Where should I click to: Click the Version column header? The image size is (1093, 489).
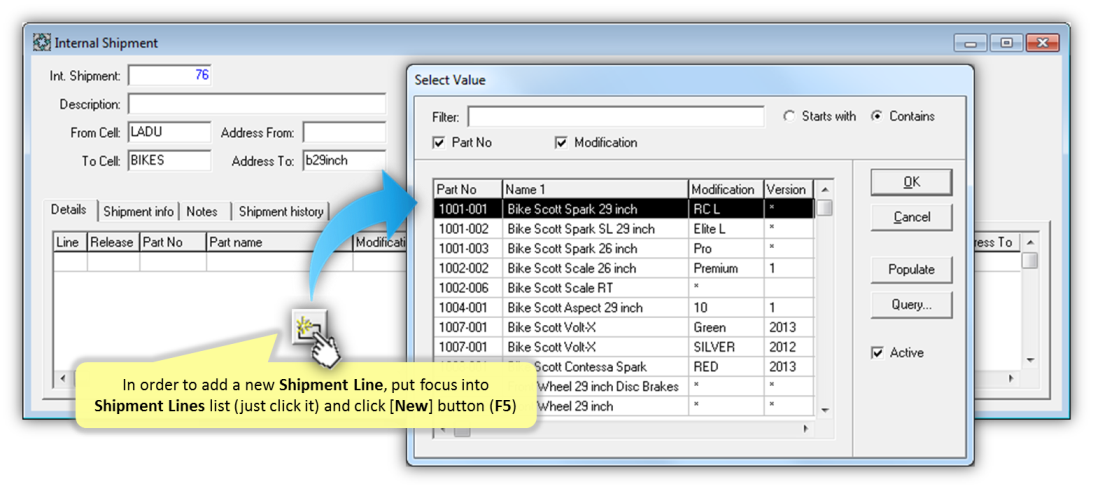coord(788,189)
